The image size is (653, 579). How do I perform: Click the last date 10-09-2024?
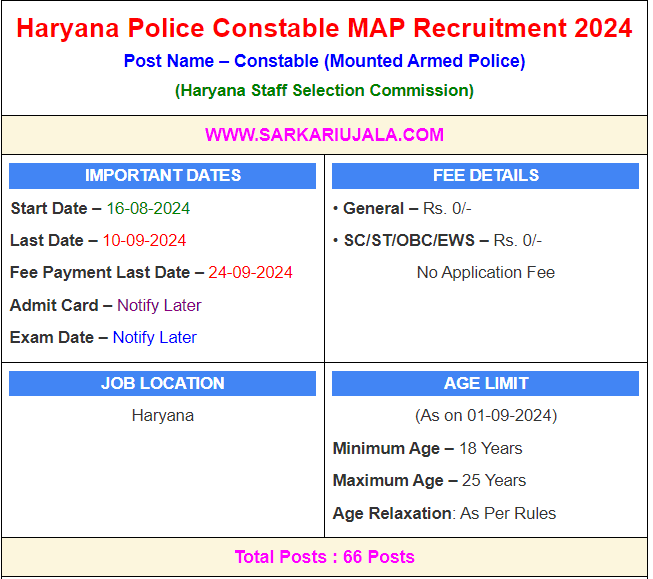pos(144,240)
